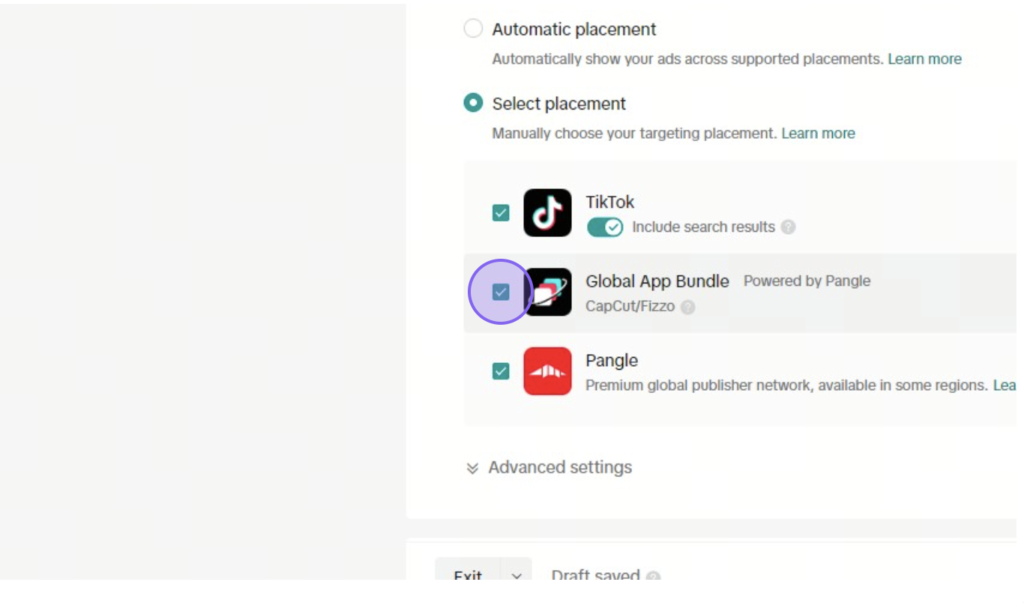Screen dimensions: 1024x603
Task: Open Learn more link under Select placement
Action: coord(818,133)
